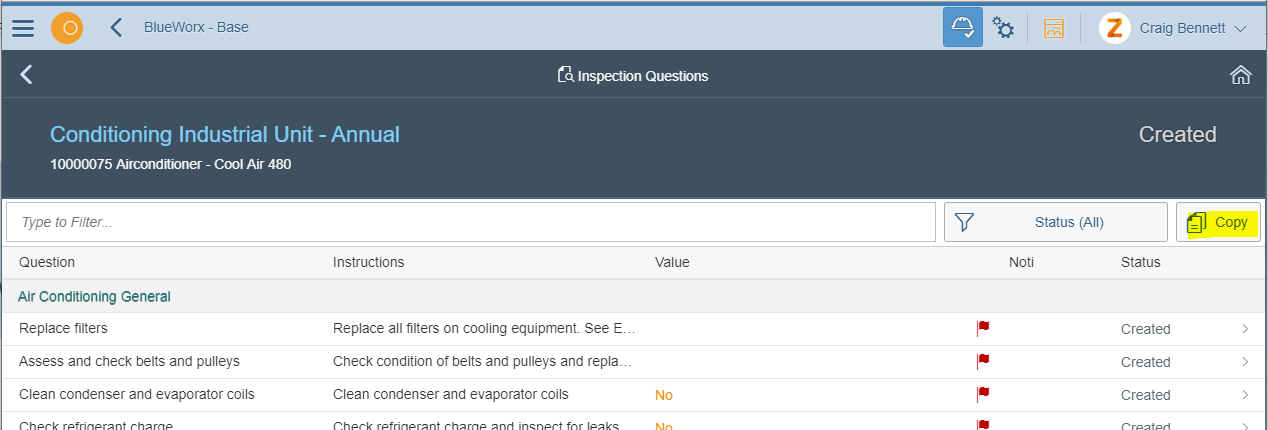
Task: Click the Copy button
Action: 1218,222
